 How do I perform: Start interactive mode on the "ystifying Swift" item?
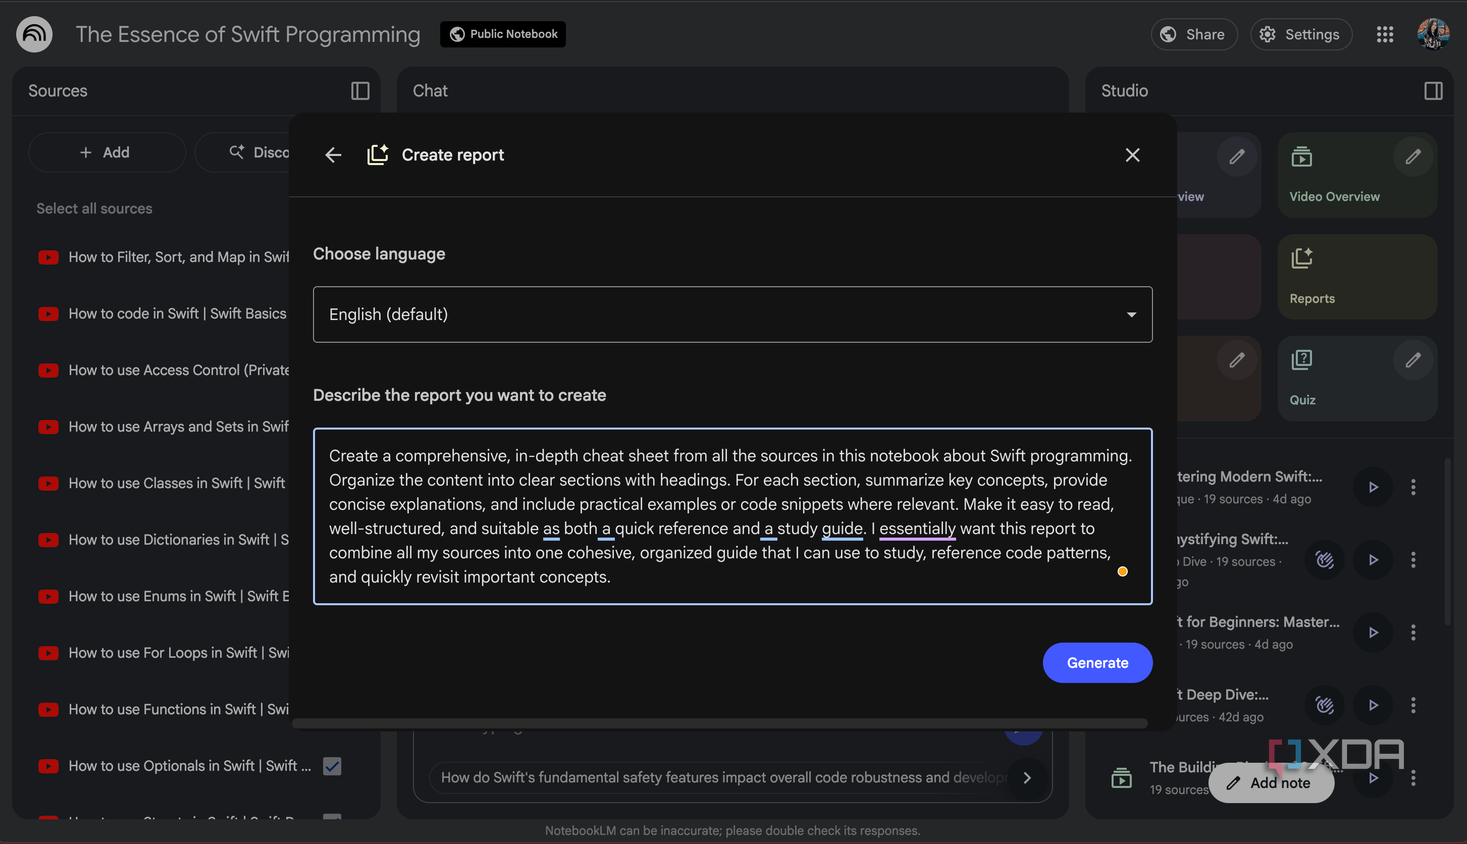1325,560
